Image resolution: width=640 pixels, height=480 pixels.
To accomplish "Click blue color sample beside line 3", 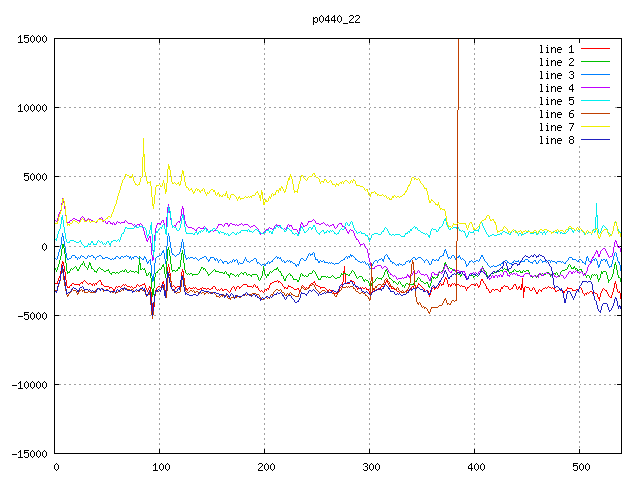I will tap(596, 75).
